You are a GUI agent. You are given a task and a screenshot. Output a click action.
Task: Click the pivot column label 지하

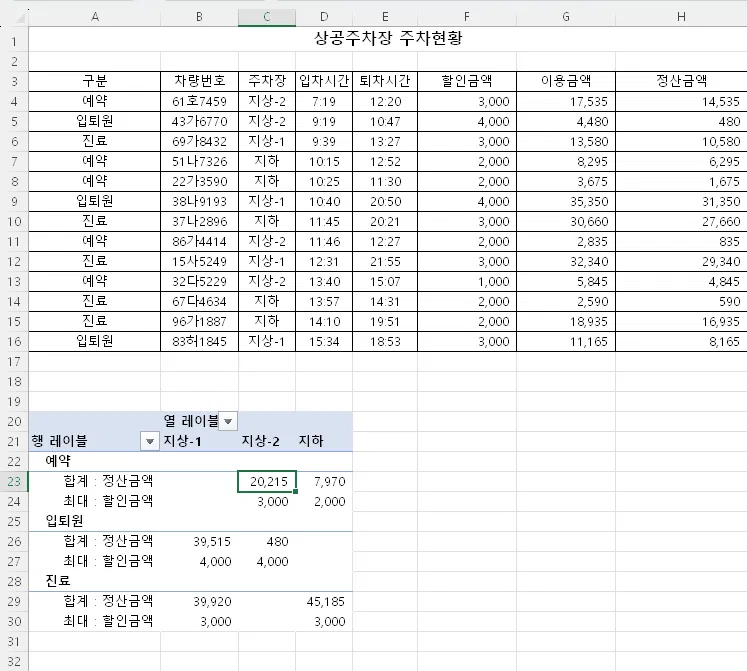tap(311, 441)
